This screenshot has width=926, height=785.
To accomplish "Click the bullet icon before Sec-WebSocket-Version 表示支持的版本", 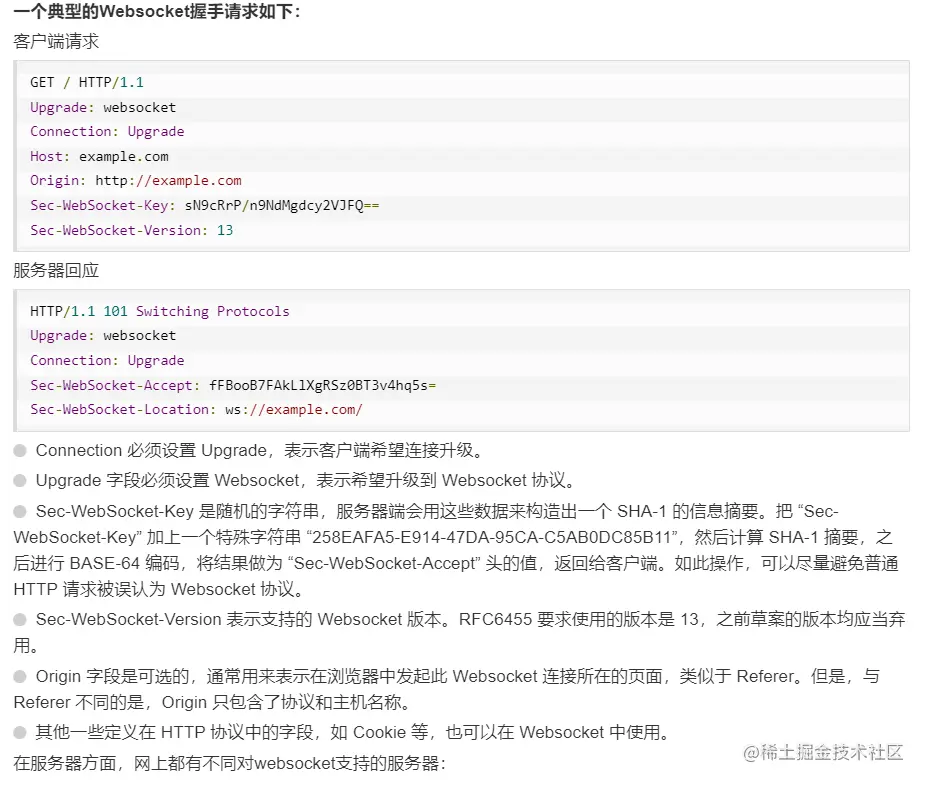I will pos(18,619).
